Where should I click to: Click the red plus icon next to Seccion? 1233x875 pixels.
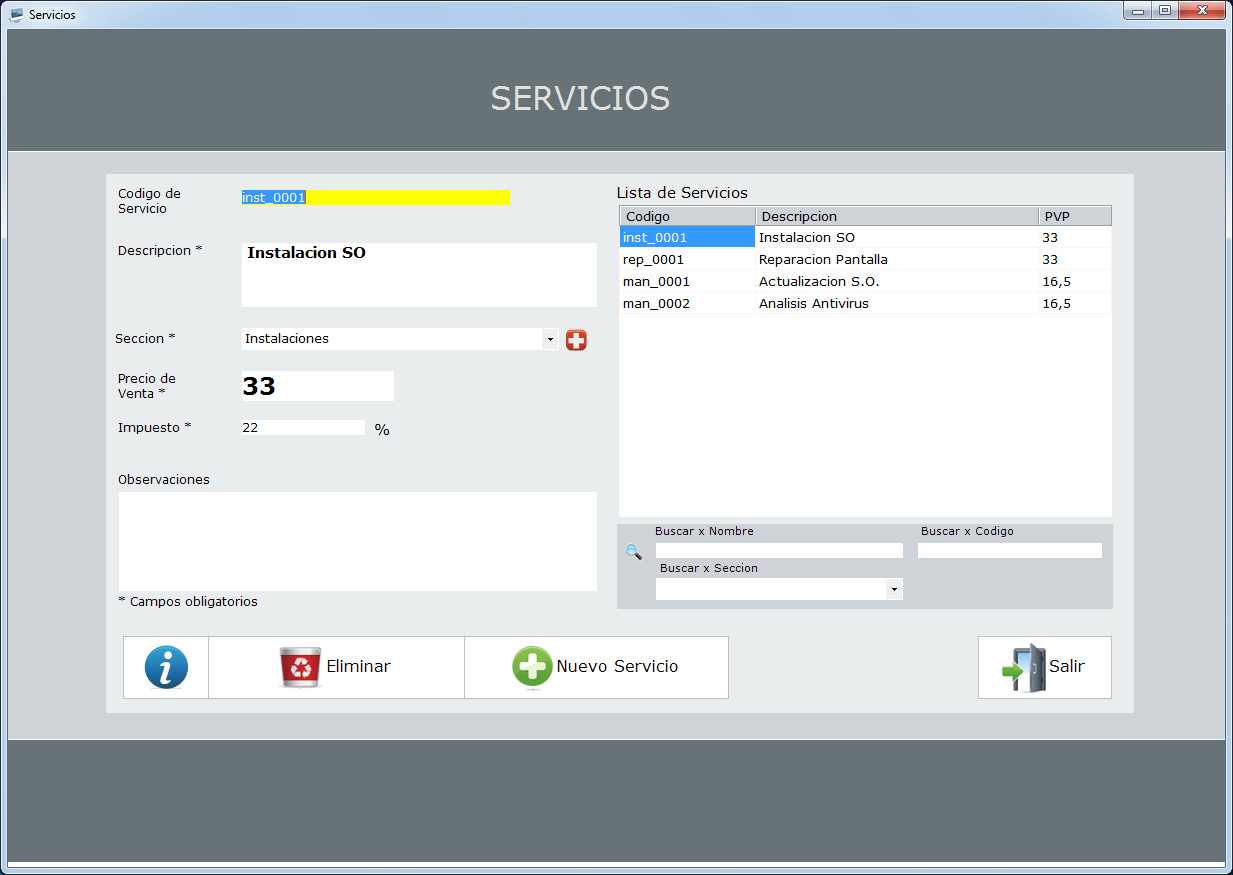[576, 340]
